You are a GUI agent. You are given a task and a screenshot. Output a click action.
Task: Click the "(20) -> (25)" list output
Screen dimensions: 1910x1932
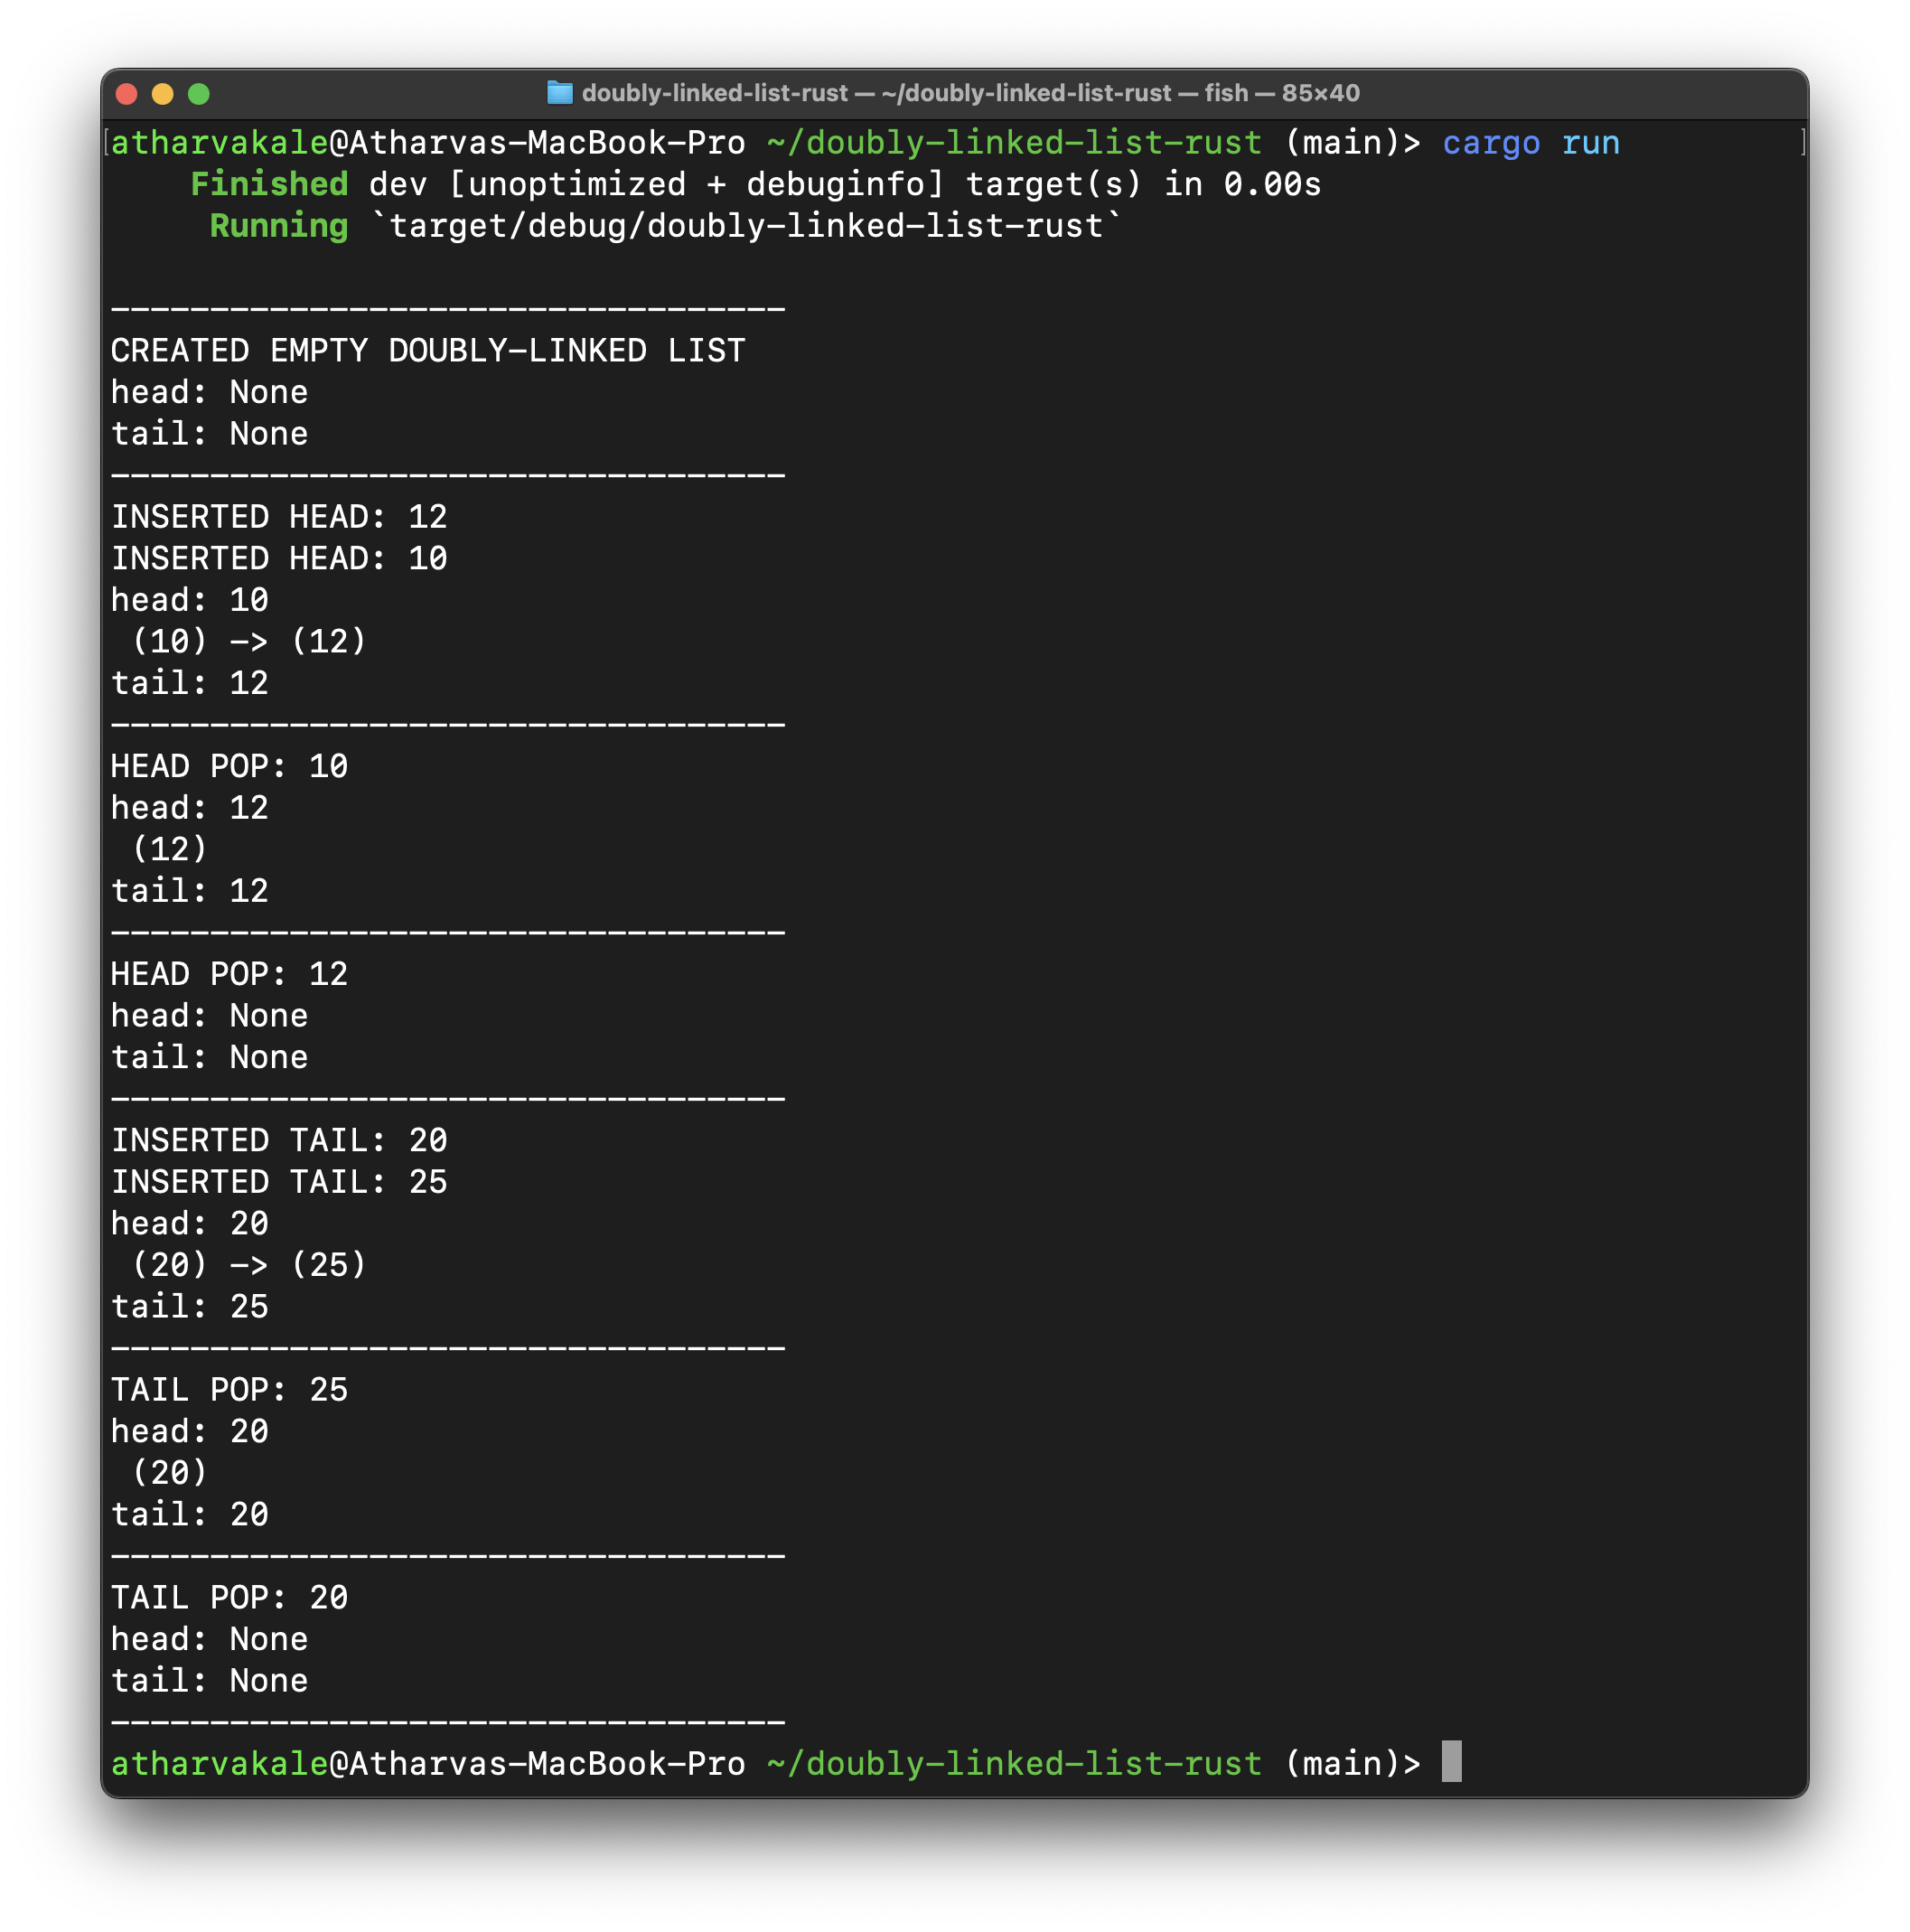[x=249, y=1265]
